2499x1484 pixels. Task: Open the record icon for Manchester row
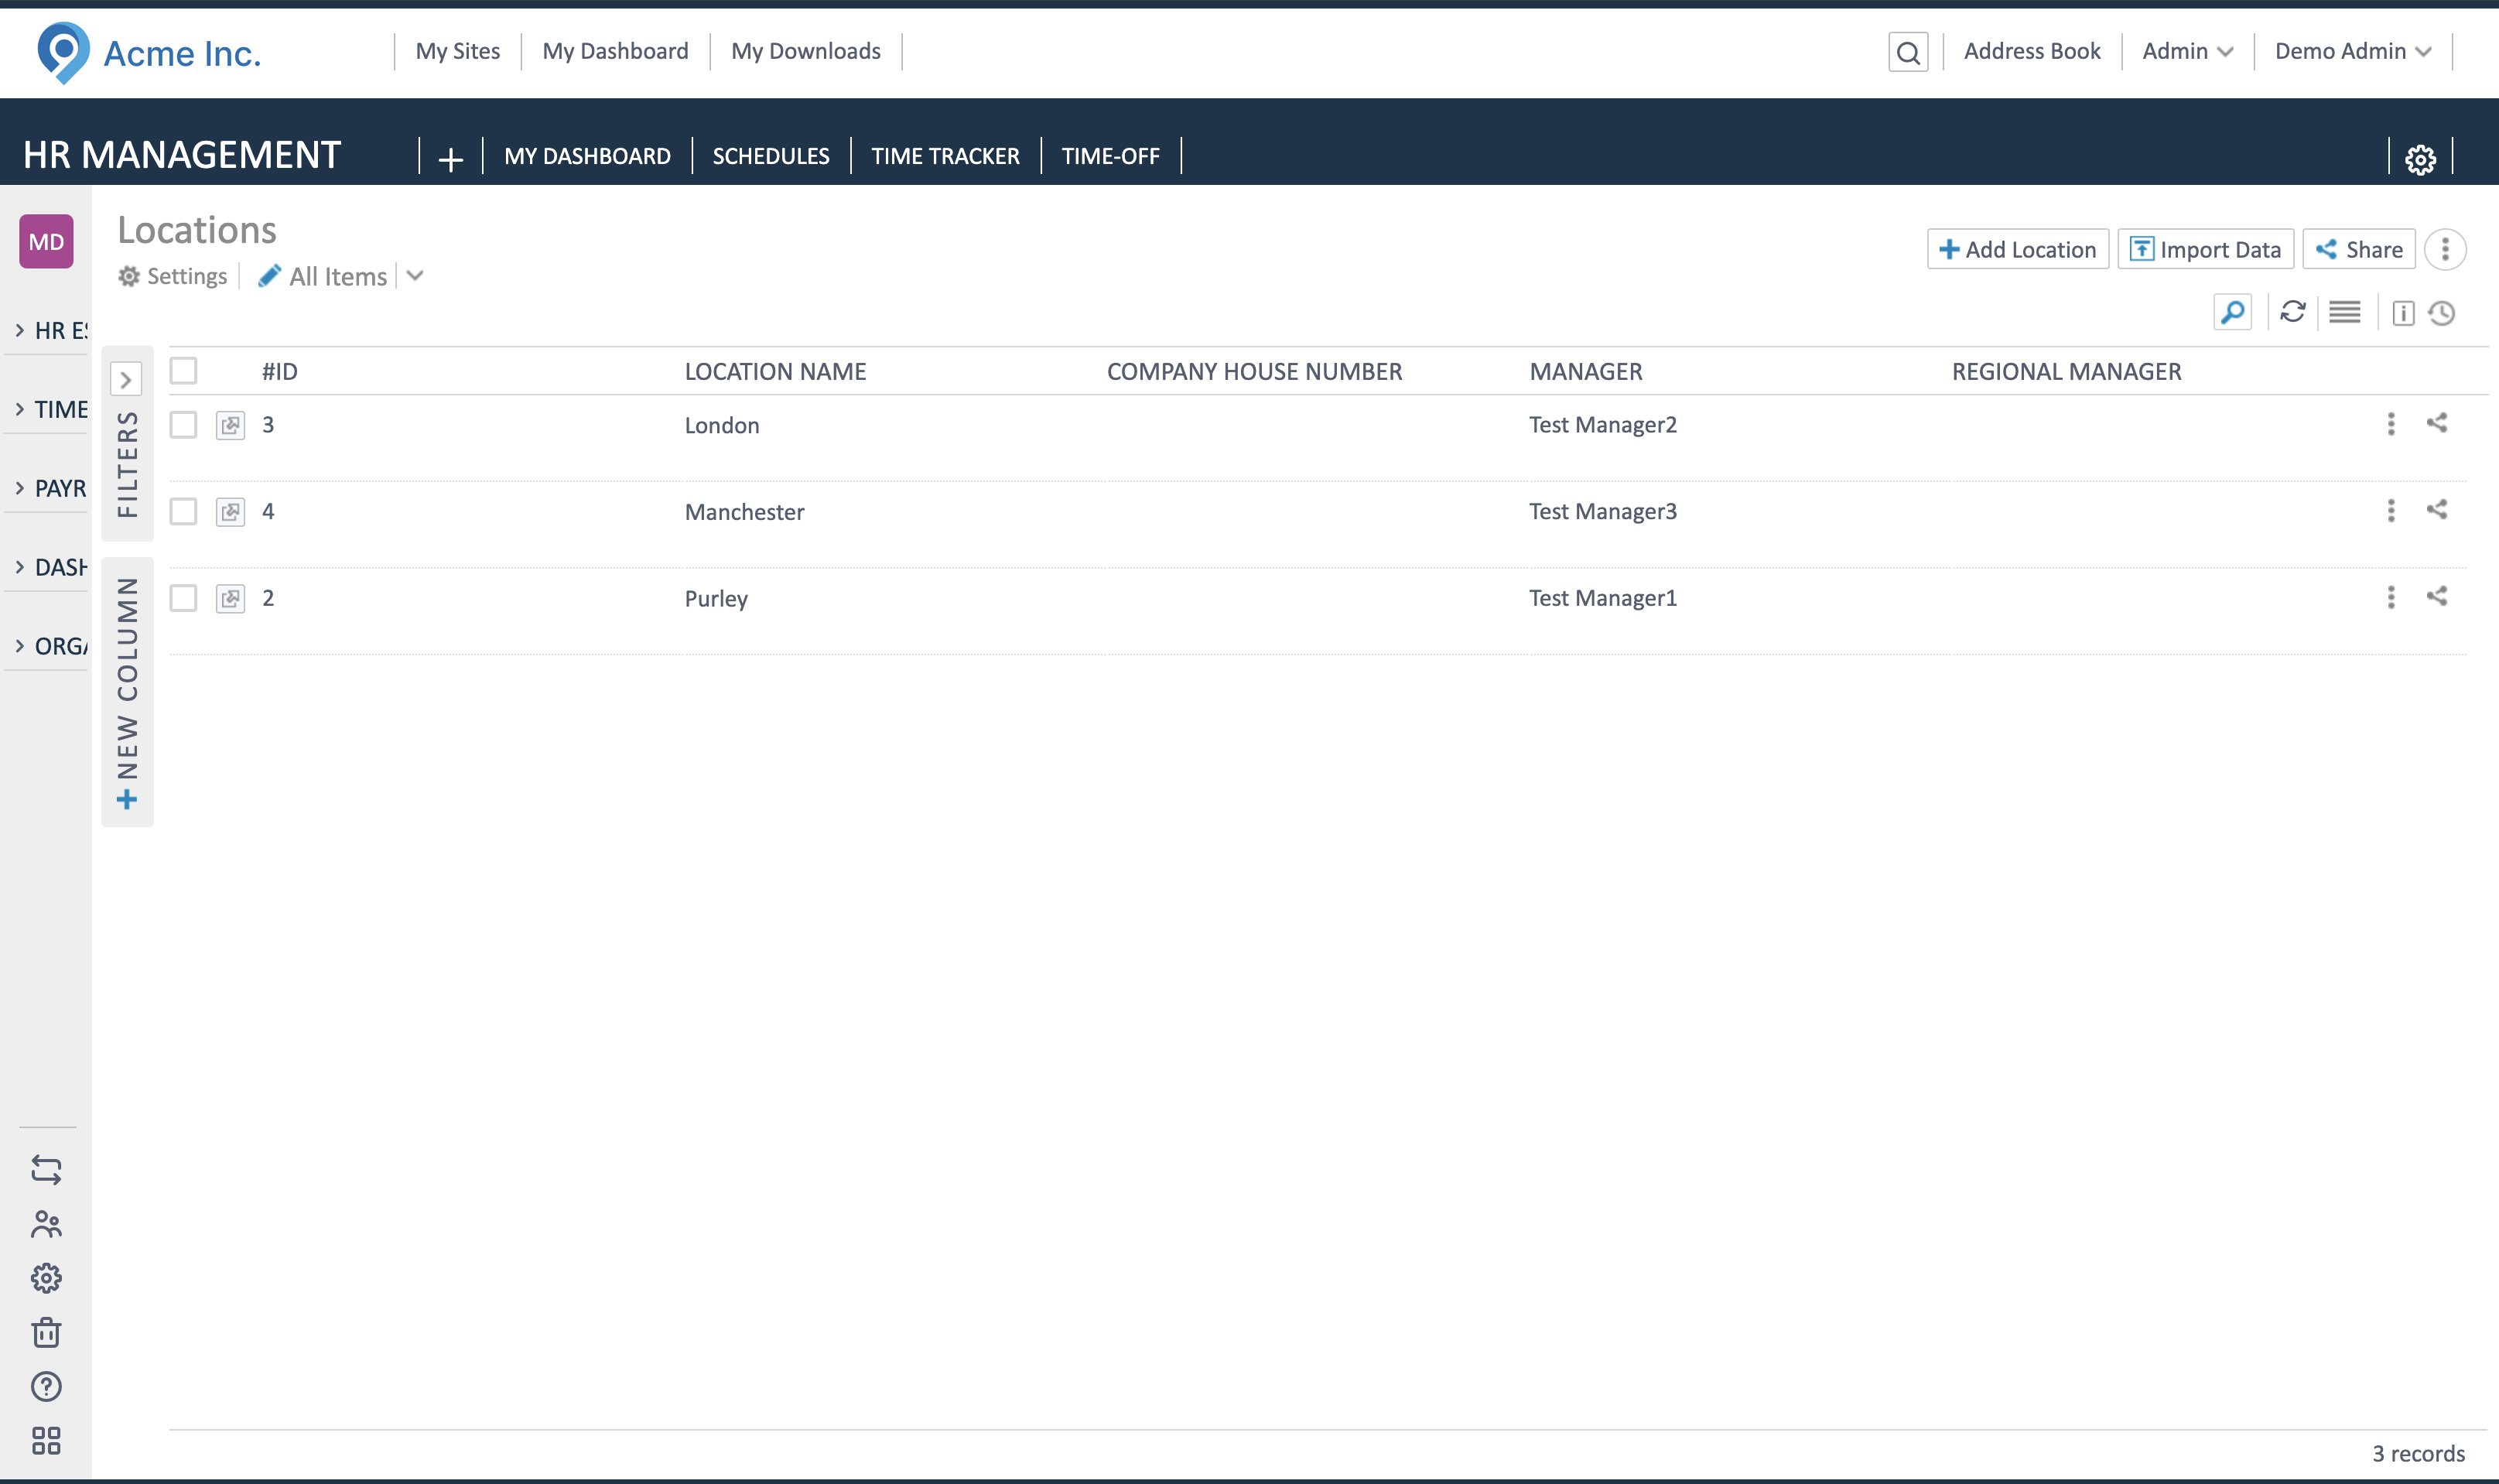tap(230, 512)
